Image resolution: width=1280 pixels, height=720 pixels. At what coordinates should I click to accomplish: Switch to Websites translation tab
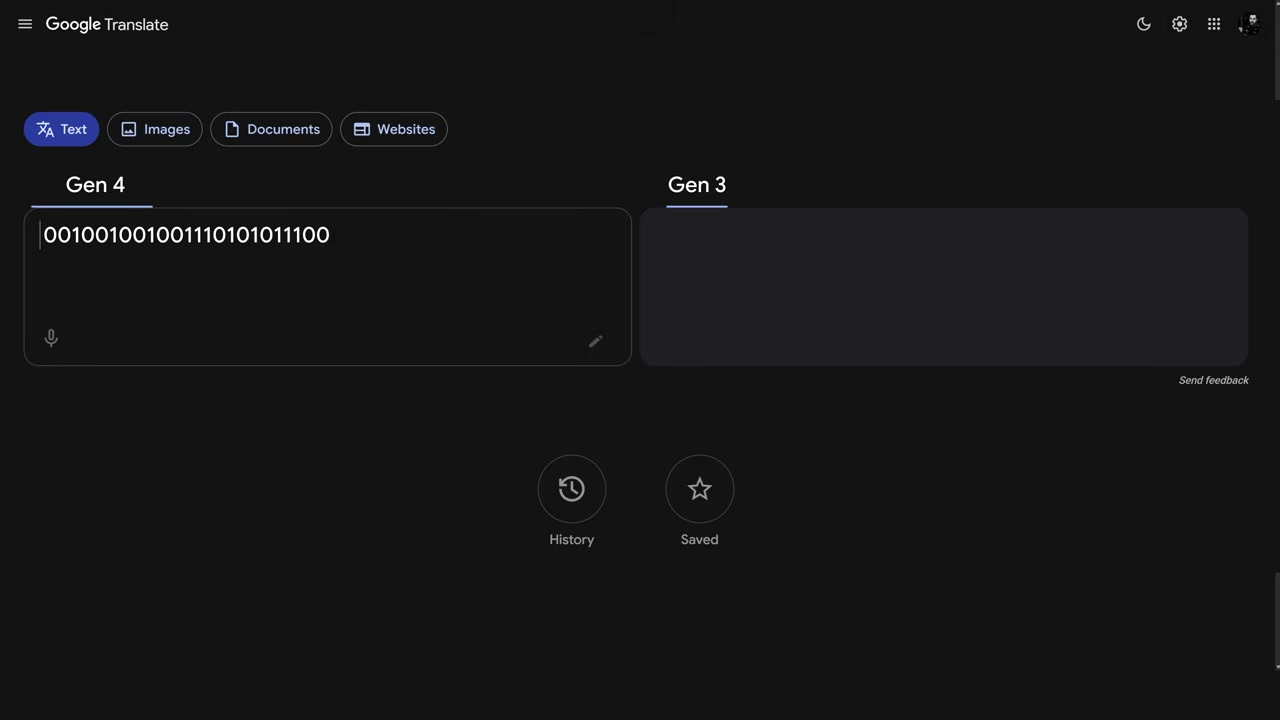tap(394, 129)
